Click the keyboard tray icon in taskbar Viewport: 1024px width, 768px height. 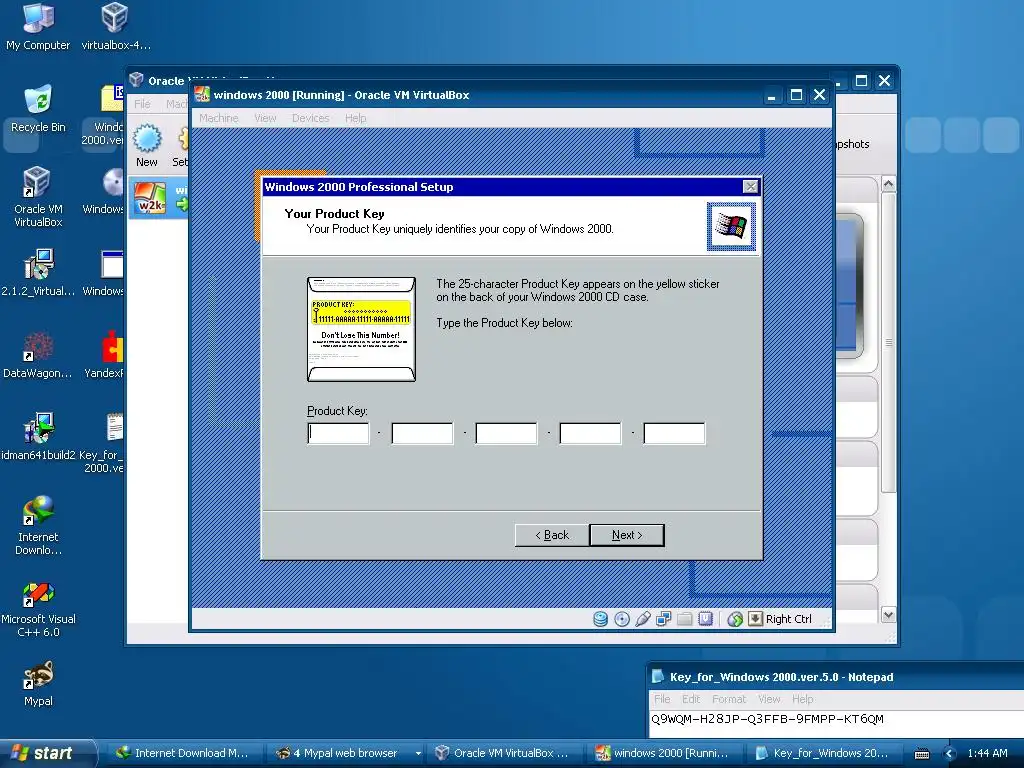(922, 754)
